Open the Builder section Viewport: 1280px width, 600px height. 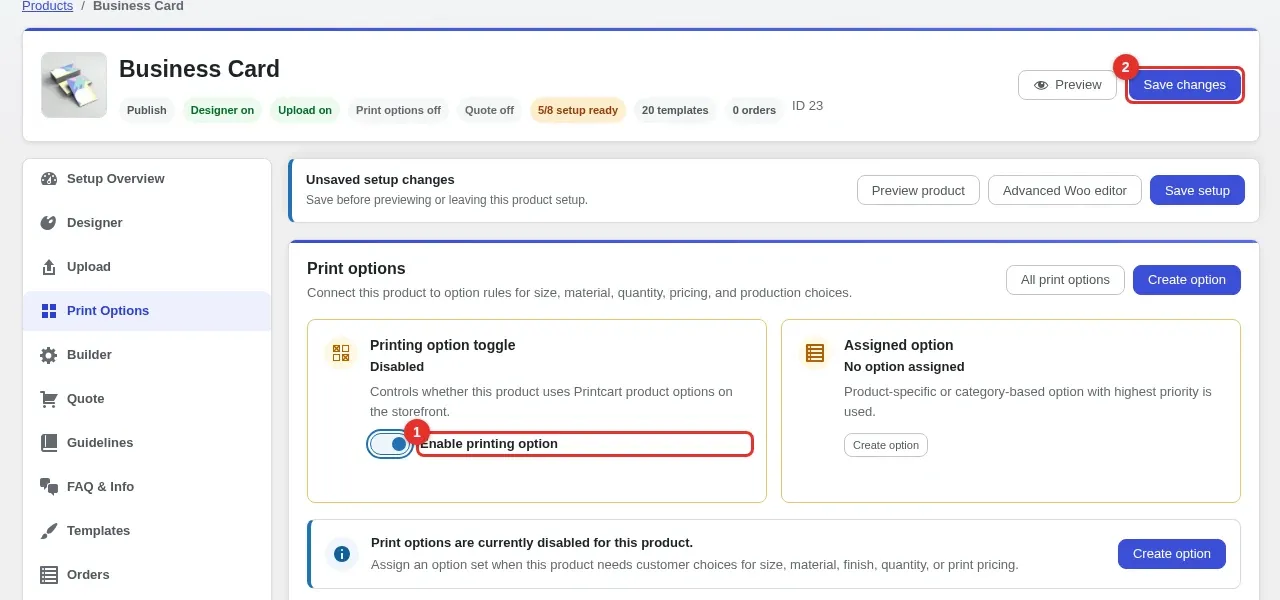146,355
